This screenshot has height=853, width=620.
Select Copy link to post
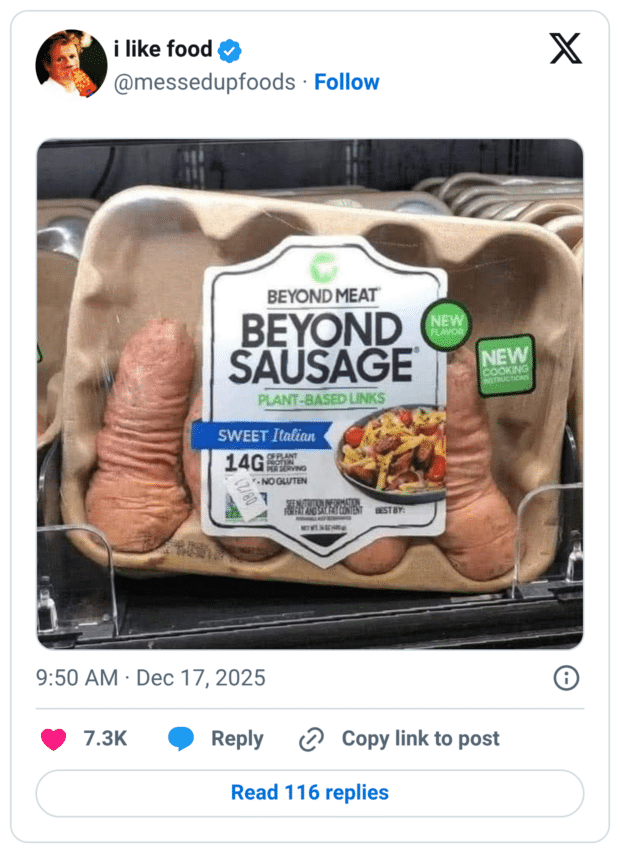click(x=420, y=739)
